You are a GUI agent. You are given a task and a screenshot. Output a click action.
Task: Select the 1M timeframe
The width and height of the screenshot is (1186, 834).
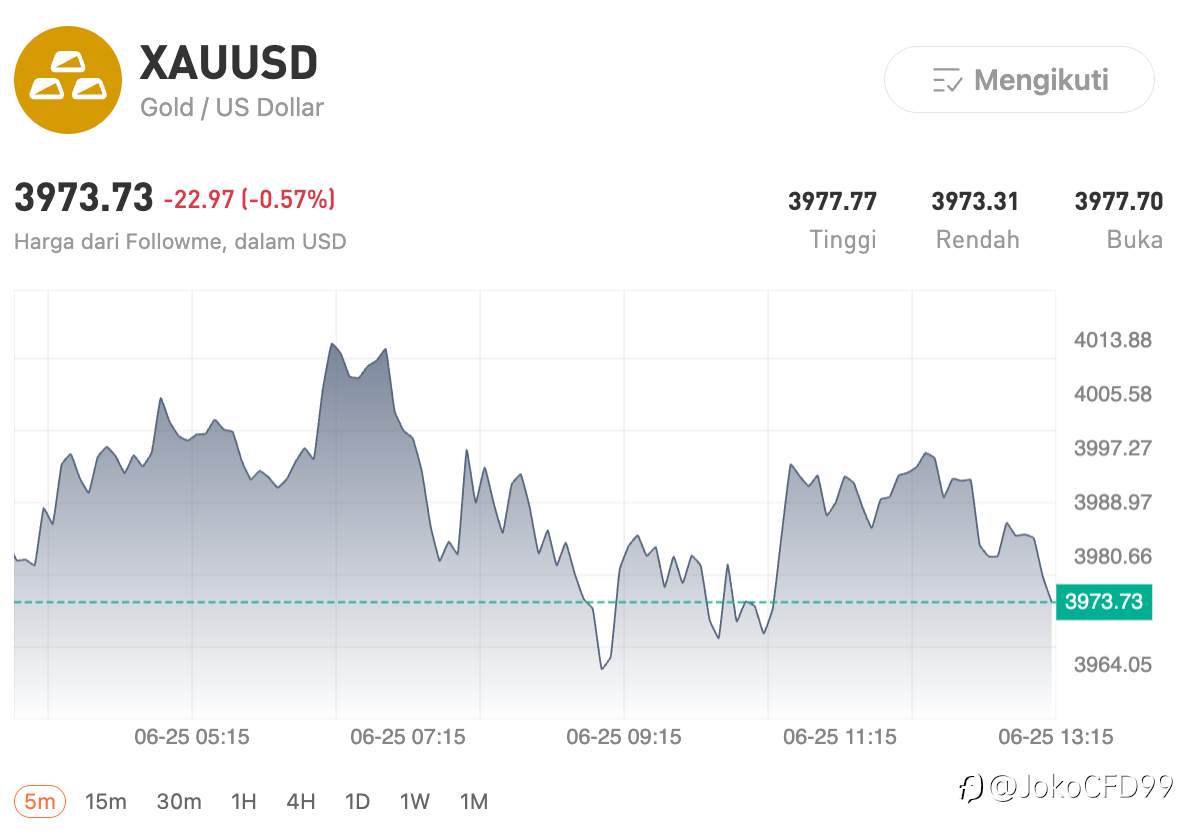[x=474, y=801]
